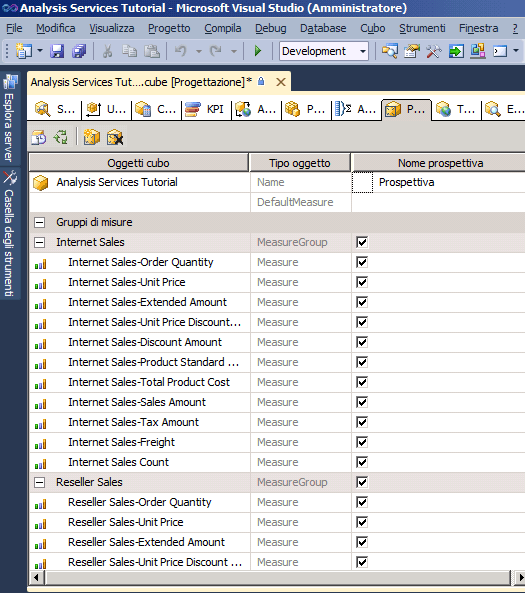Click the Save All icon

[x=79, y=51]
